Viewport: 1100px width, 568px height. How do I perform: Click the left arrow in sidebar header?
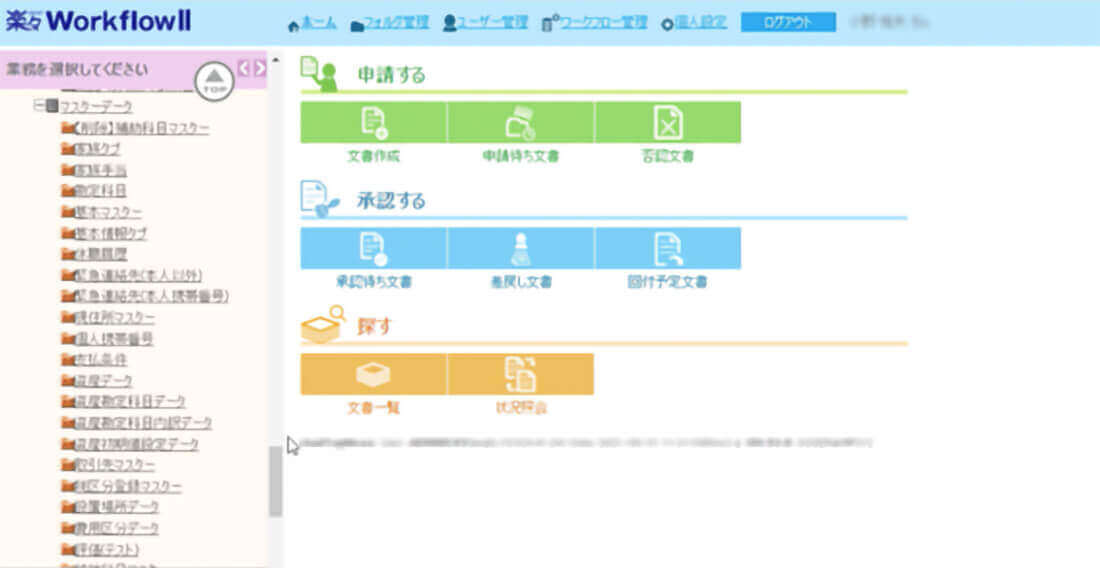click(243, 68)
